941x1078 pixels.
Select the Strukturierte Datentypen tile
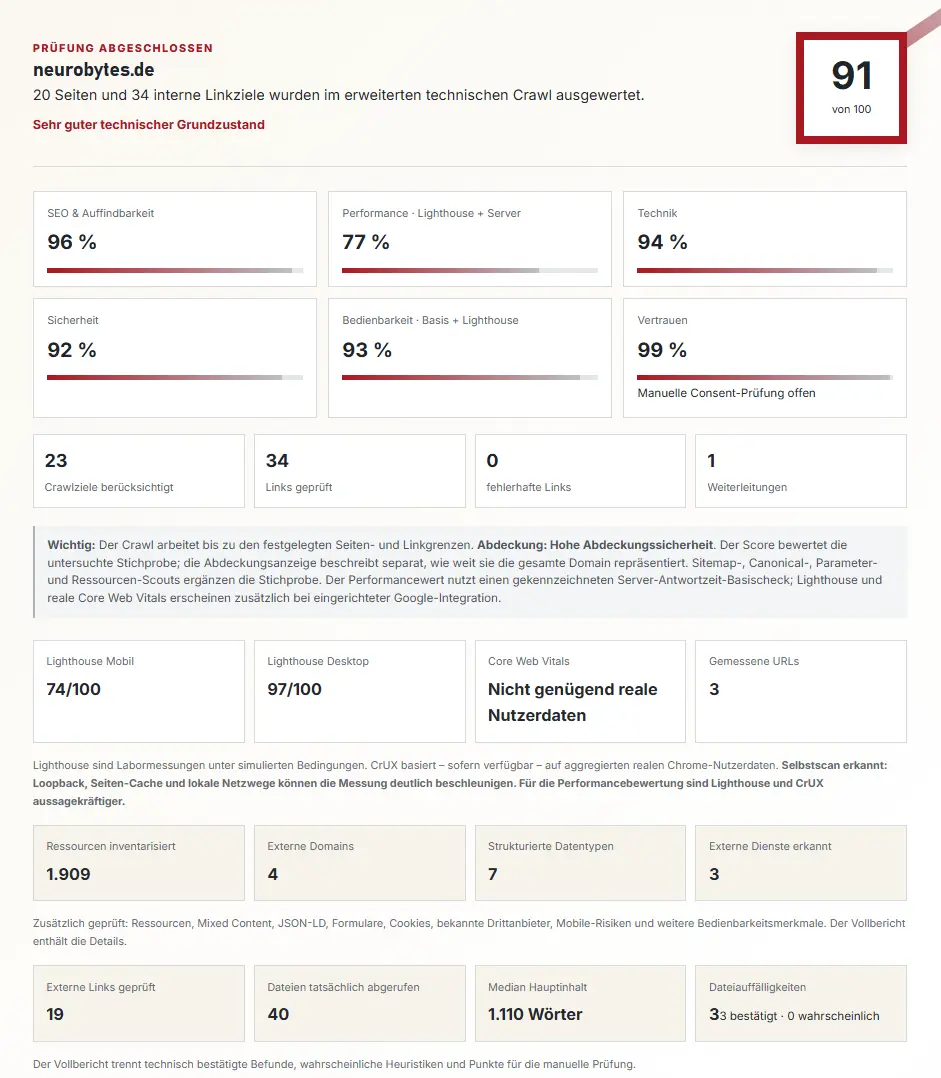coord(580,863)
